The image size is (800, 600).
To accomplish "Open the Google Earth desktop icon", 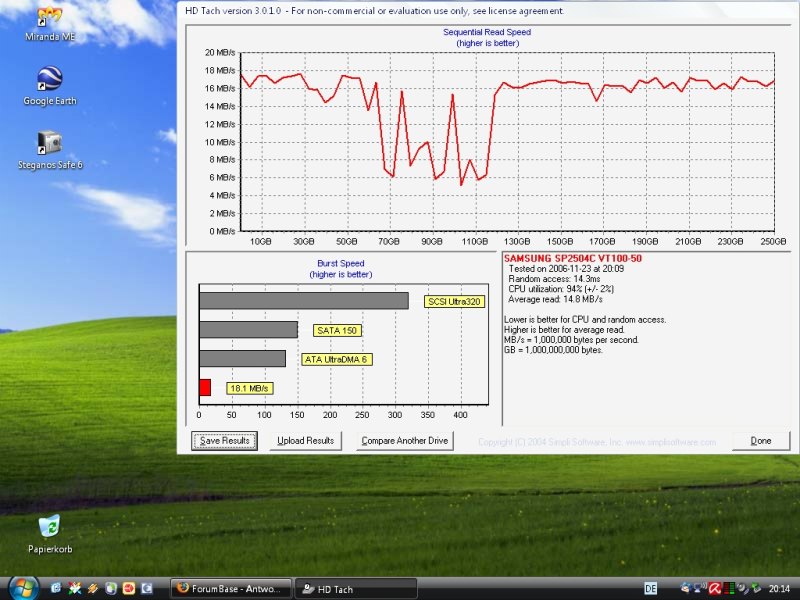I will point(49,86).
